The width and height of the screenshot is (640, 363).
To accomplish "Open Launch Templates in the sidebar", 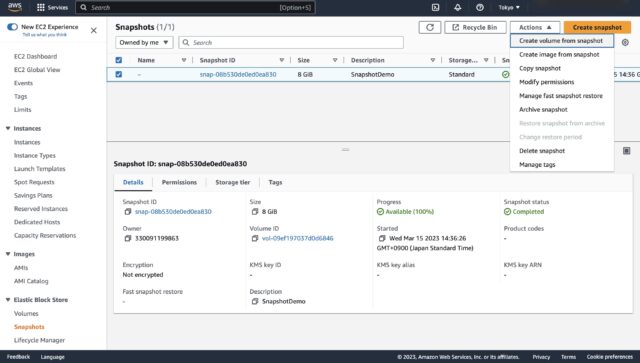I will [40, 169].
